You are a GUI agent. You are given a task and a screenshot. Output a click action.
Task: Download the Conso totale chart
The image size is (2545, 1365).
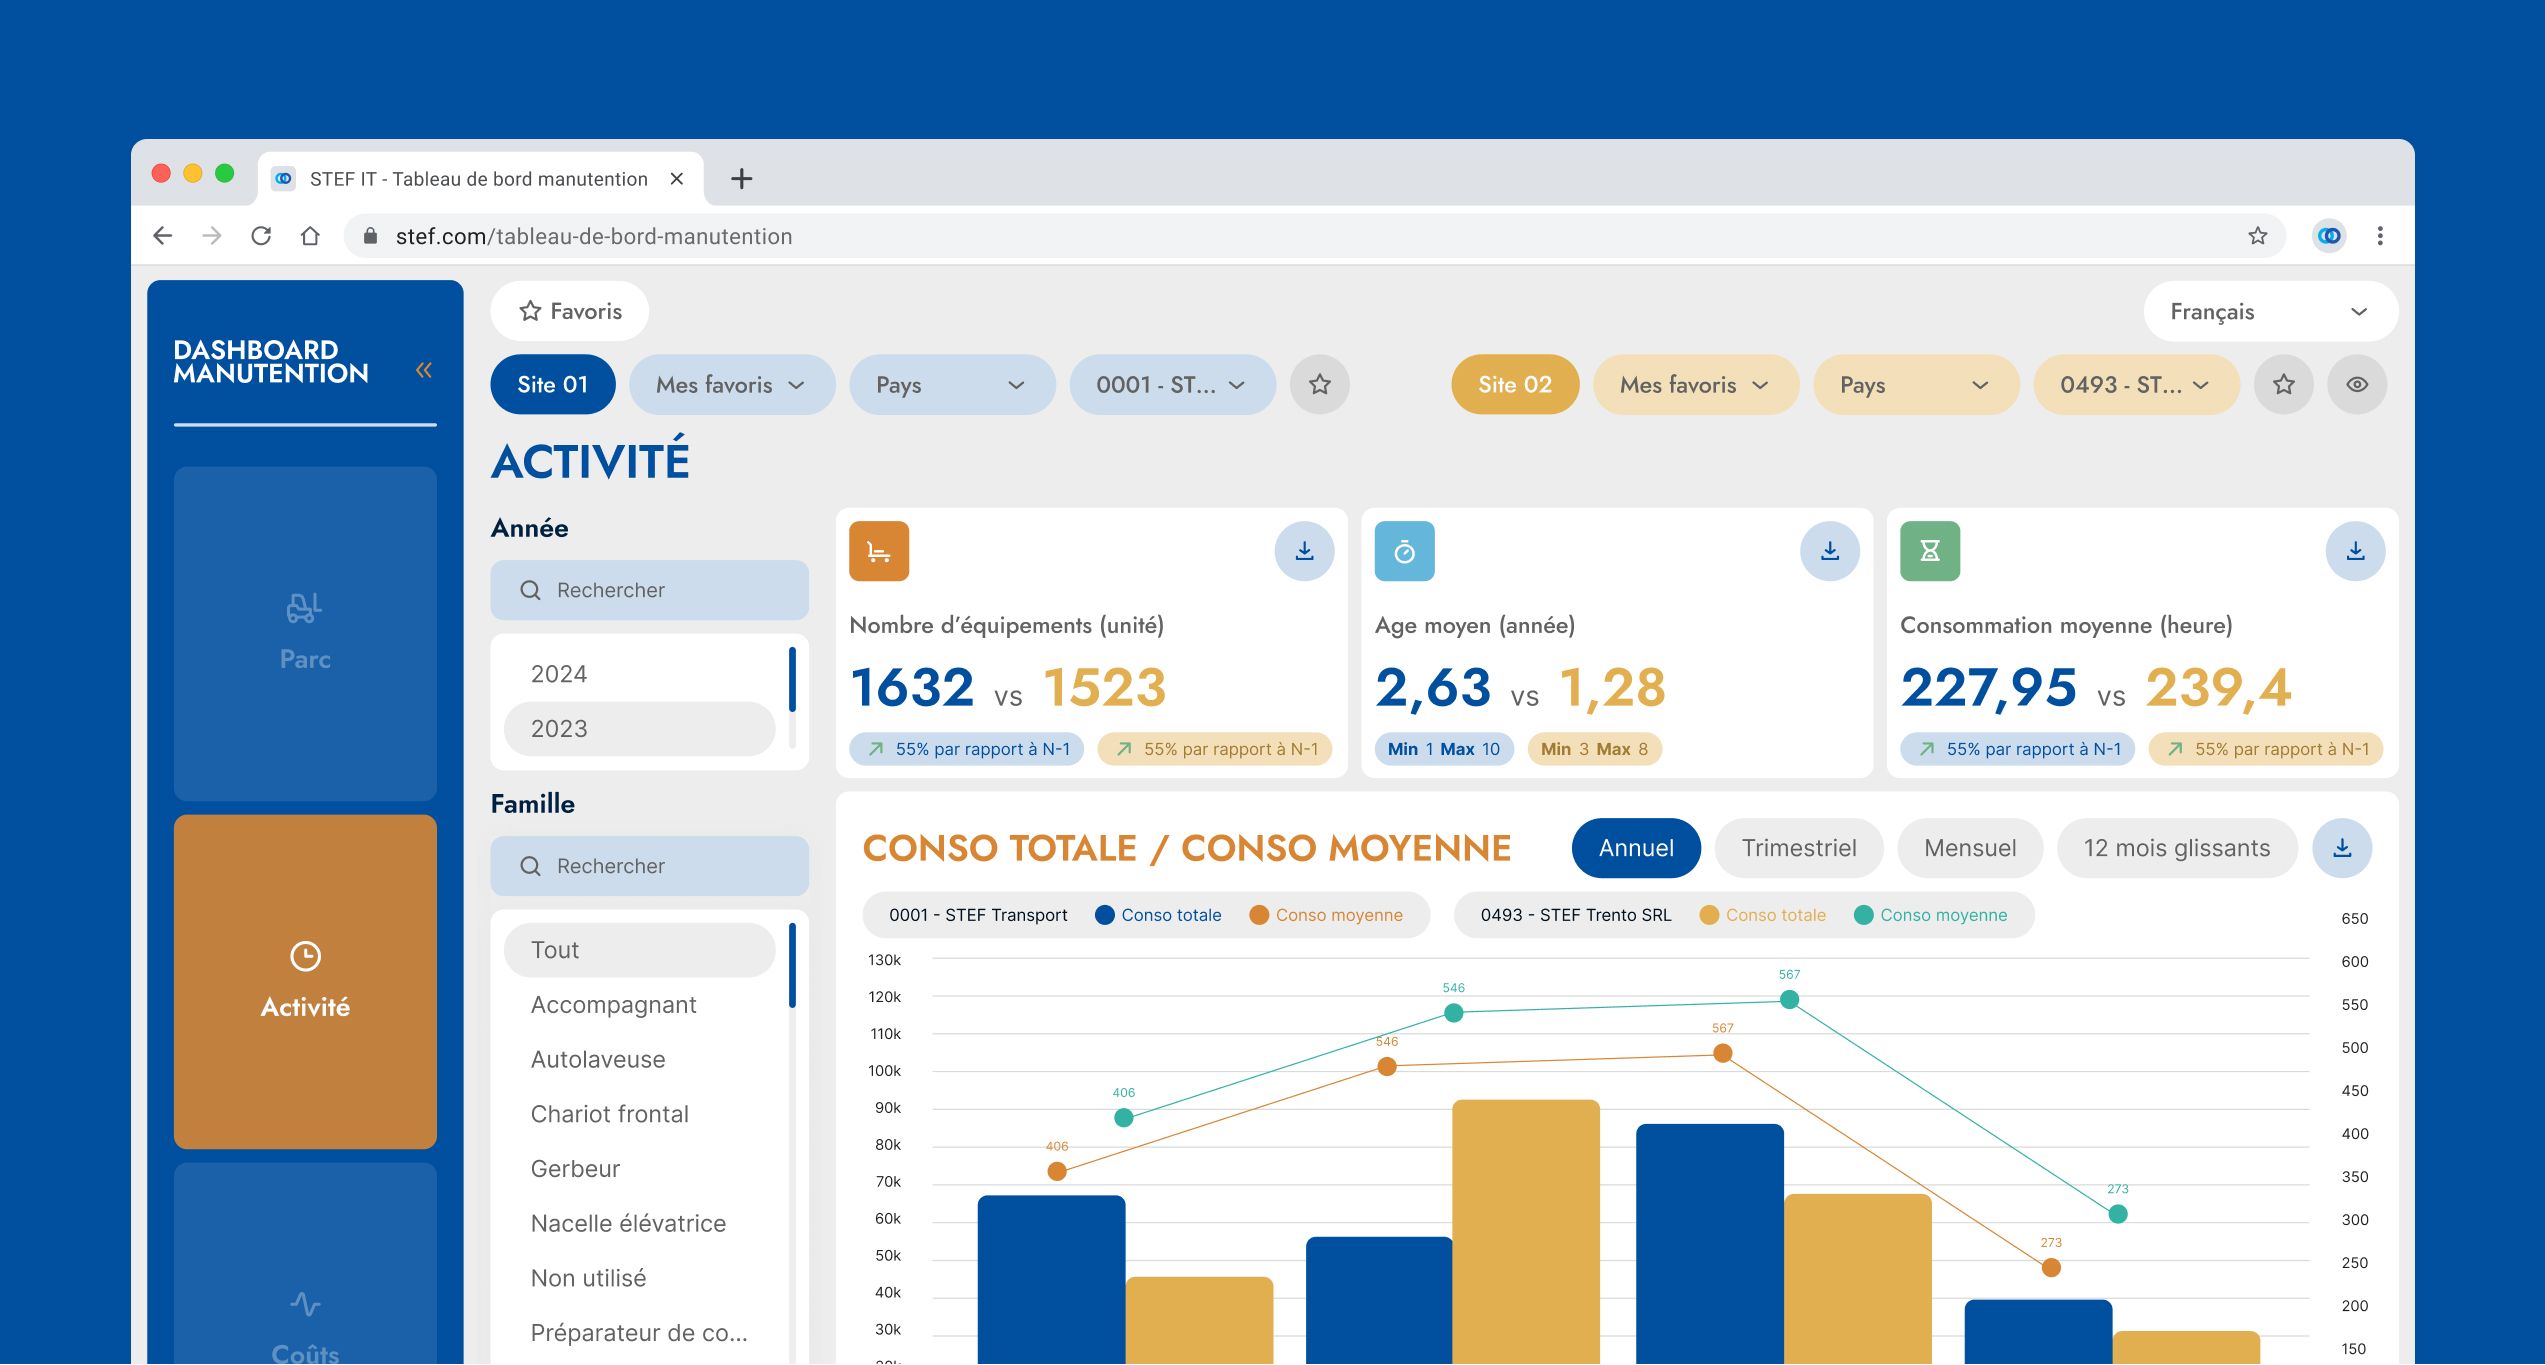[x=2342, y=848]
